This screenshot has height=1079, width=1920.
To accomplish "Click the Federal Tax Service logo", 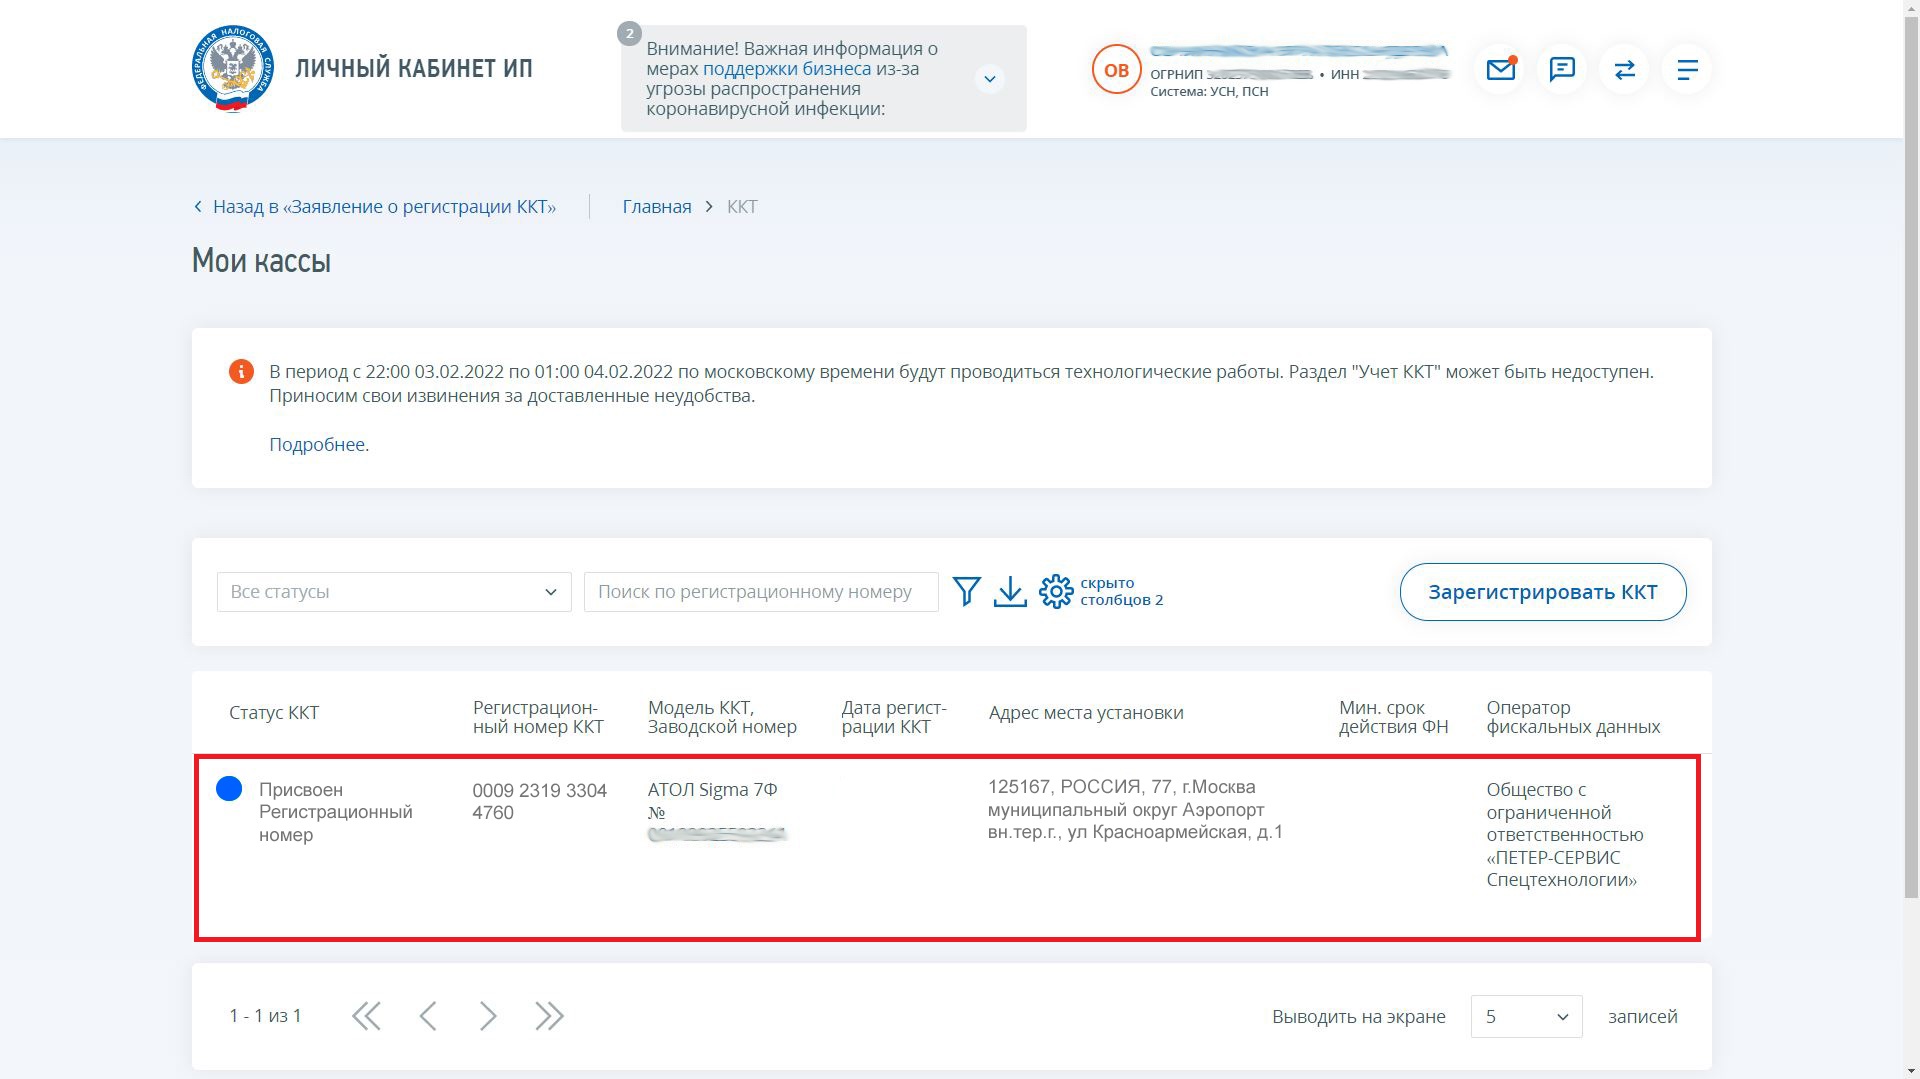I will pyautogui.click(x=233, y=69).
